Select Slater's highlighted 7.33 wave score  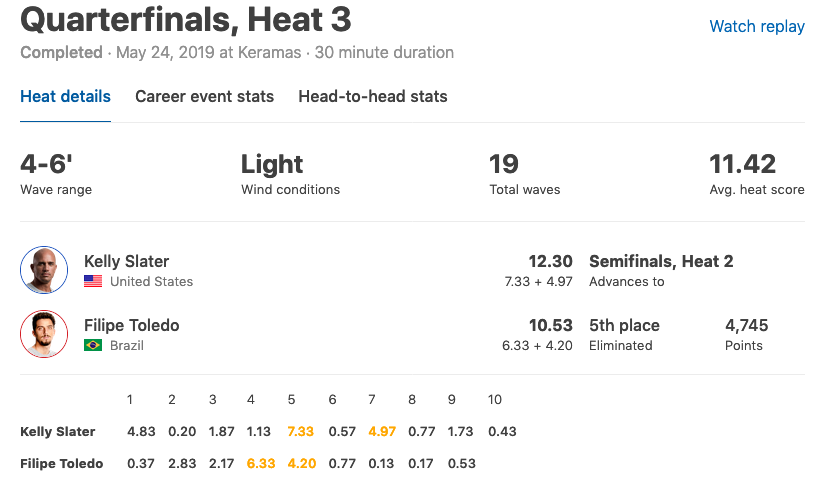tap(300, 432)
